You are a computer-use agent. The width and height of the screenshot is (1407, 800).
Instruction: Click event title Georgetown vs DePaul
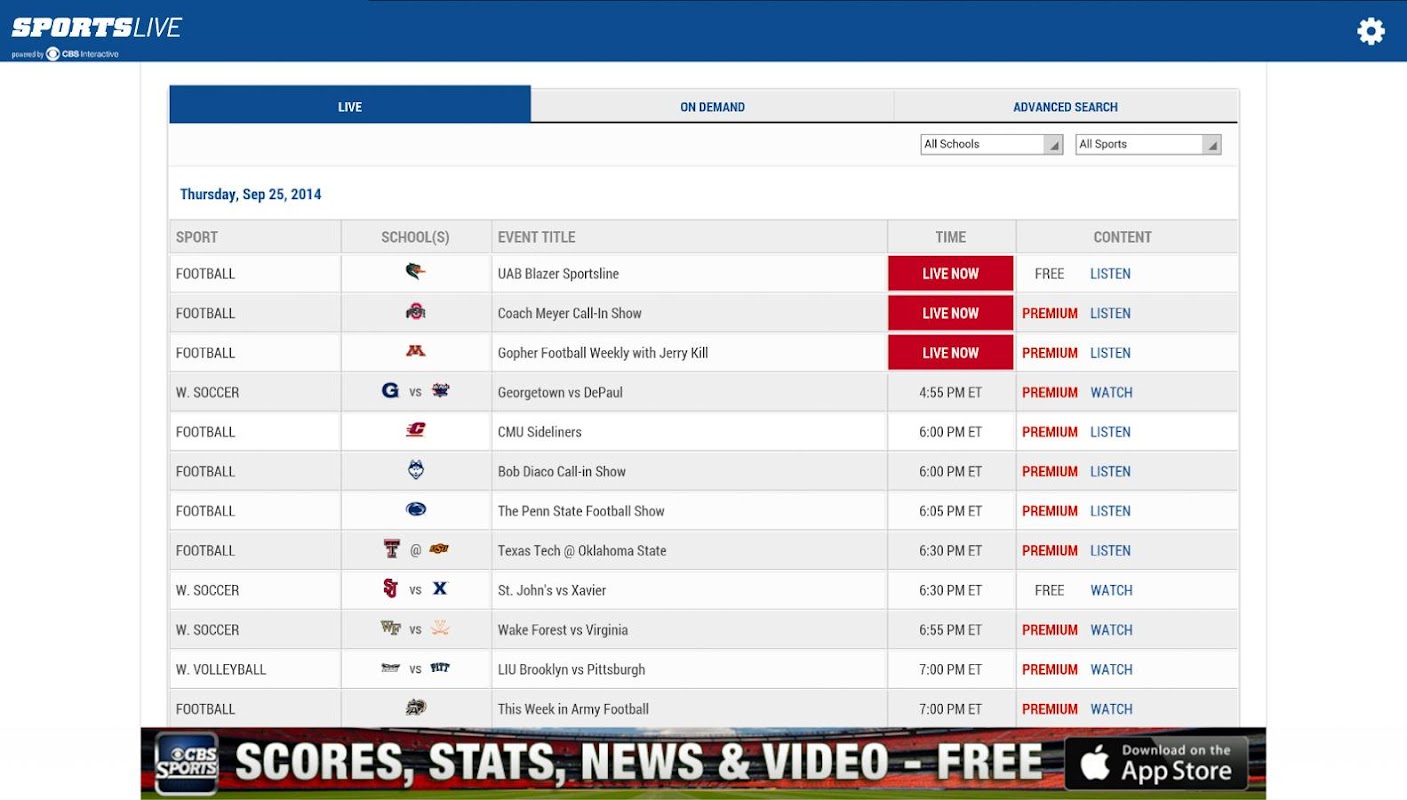(x=560, y=392)
